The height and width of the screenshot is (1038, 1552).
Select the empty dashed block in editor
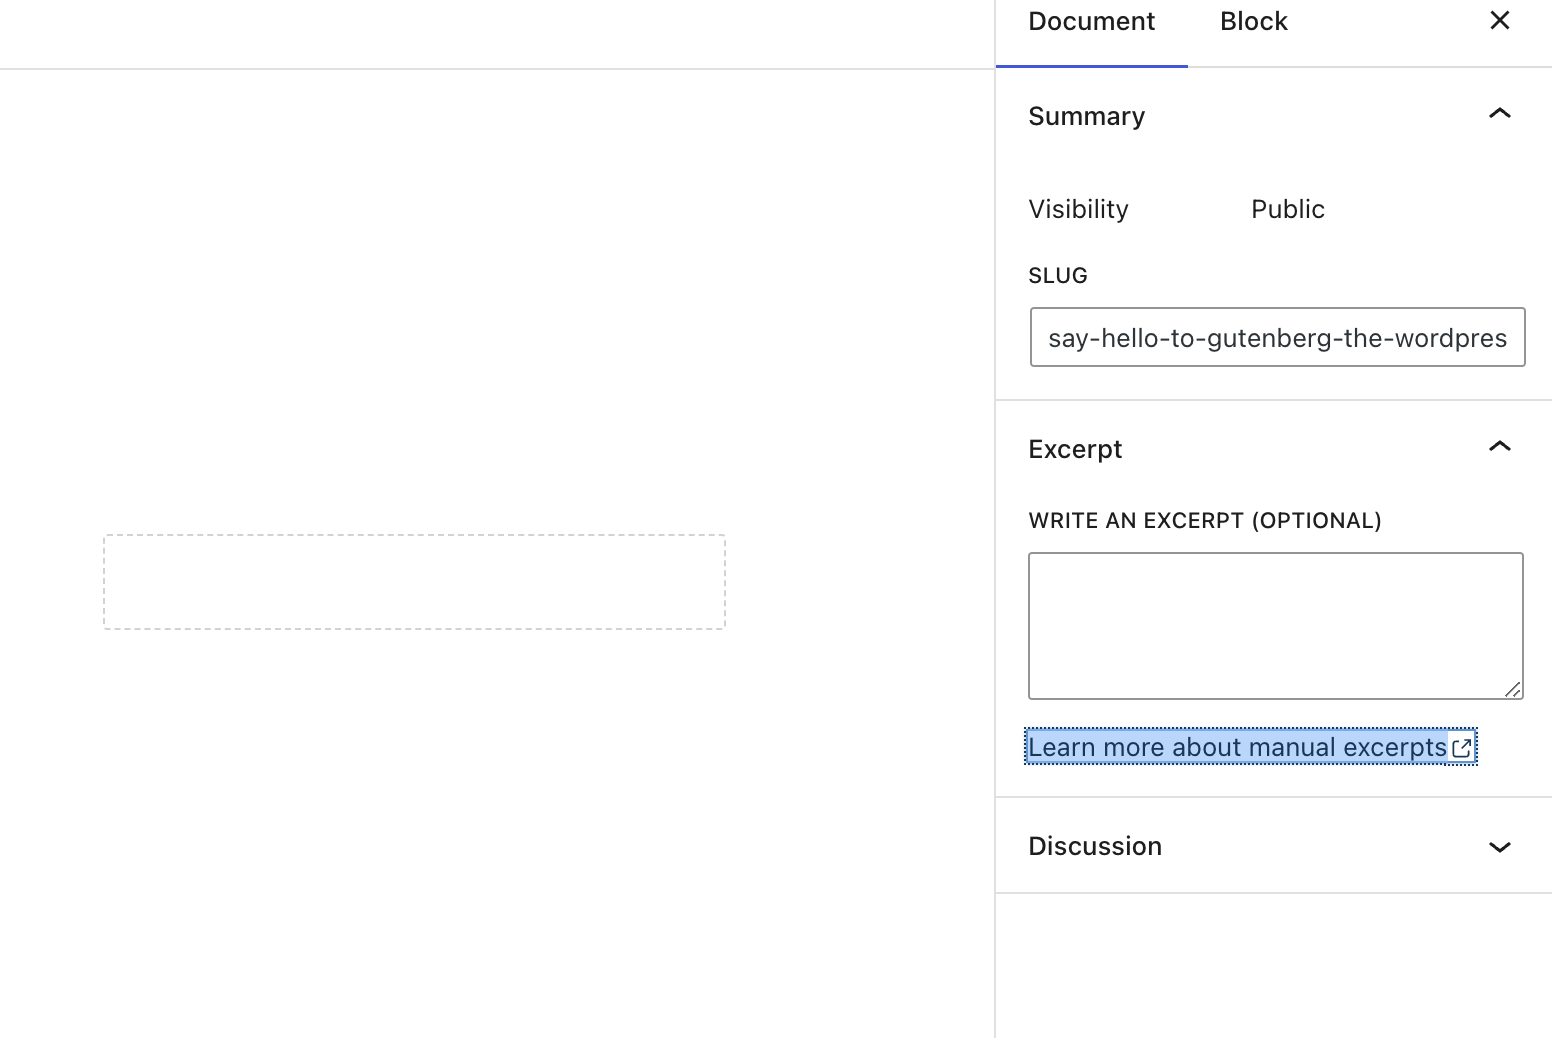tap(414, 582)
